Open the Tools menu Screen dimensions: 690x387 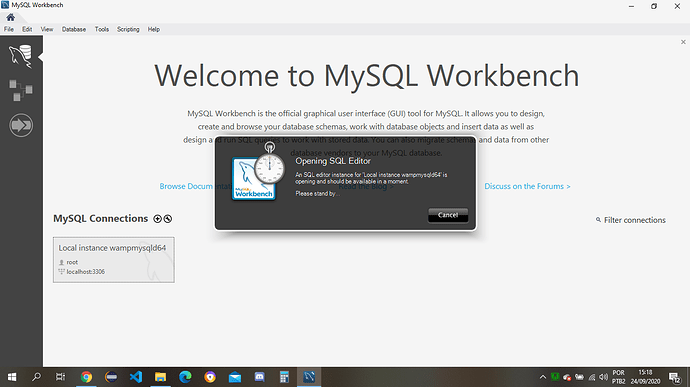point(102,29)
